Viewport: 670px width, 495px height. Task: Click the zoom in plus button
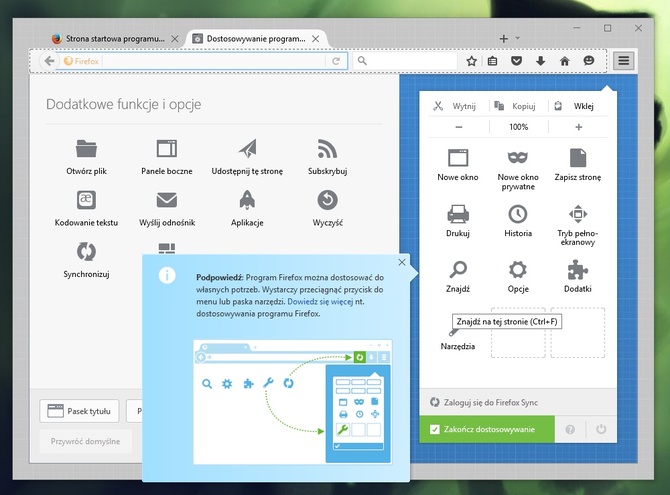click(578, 127)
